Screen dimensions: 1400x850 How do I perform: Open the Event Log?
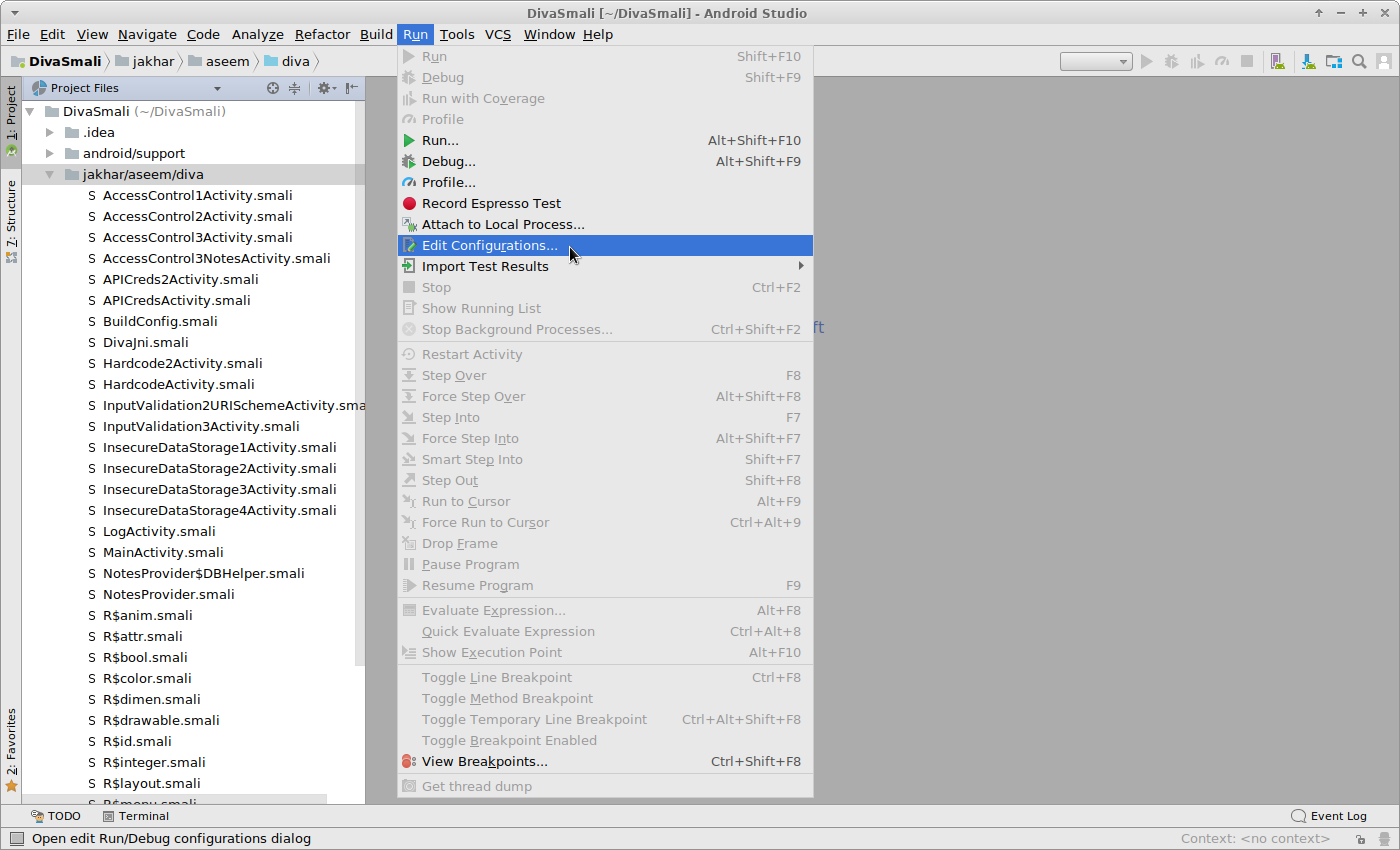click(1329, 816)
